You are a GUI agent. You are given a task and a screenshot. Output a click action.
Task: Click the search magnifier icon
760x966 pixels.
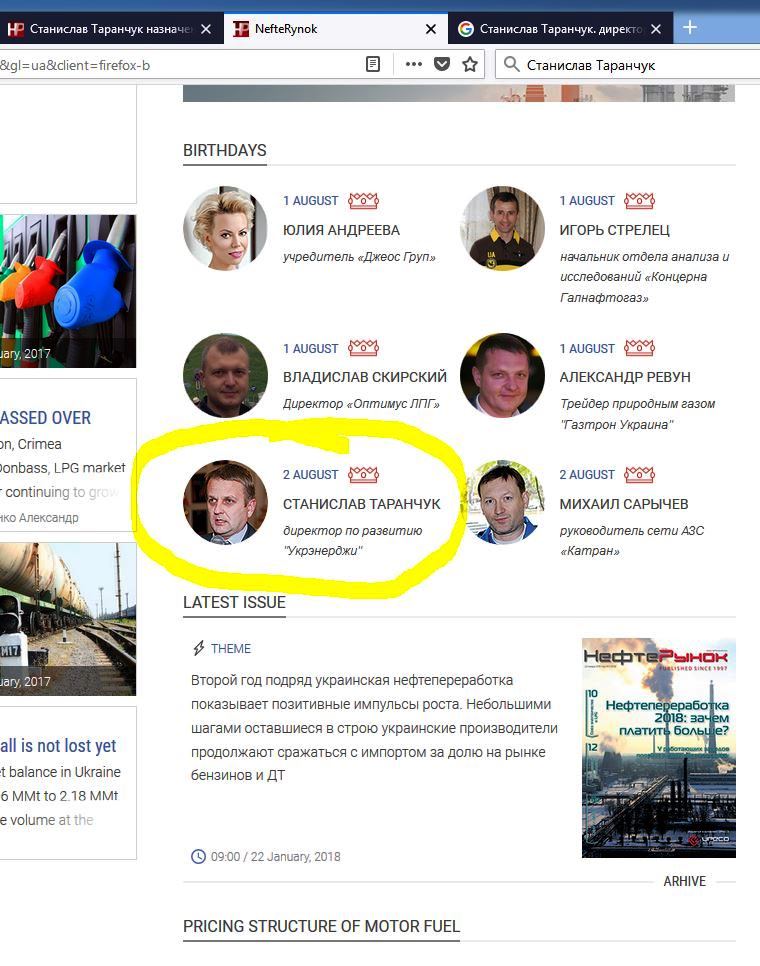(511, 64)
